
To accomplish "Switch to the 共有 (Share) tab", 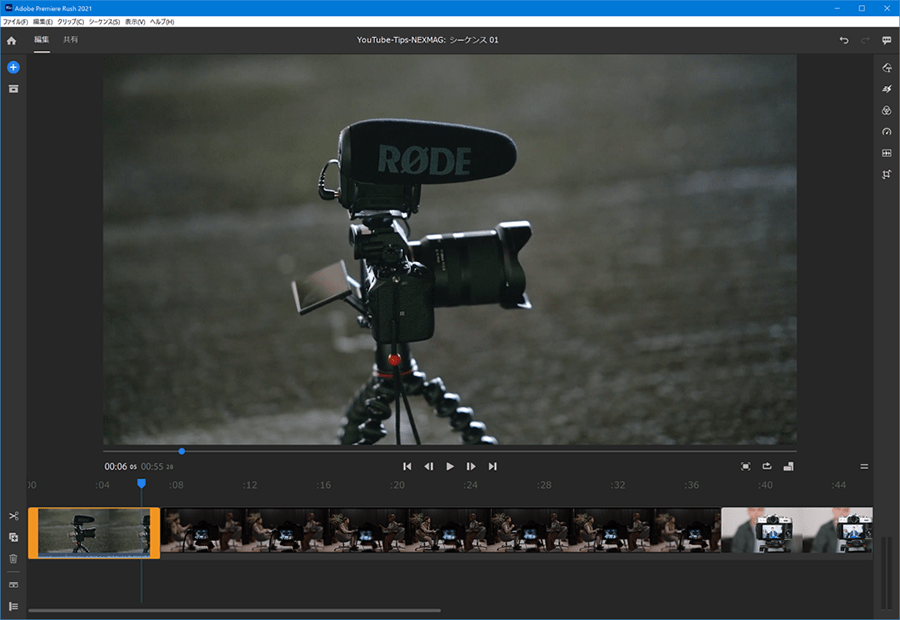I will (x=71, y=40).
